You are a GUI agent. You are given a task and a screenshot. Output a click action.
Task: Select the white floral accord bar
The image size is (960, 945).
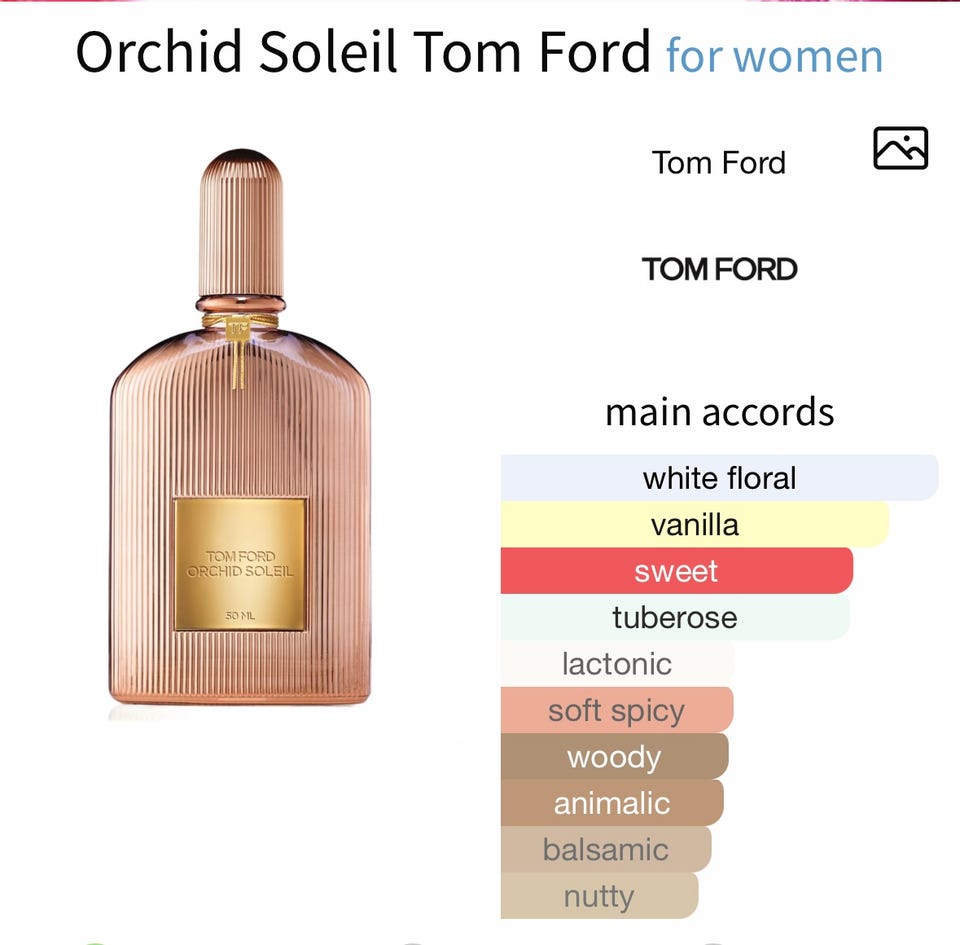click(x=719, y=477)
